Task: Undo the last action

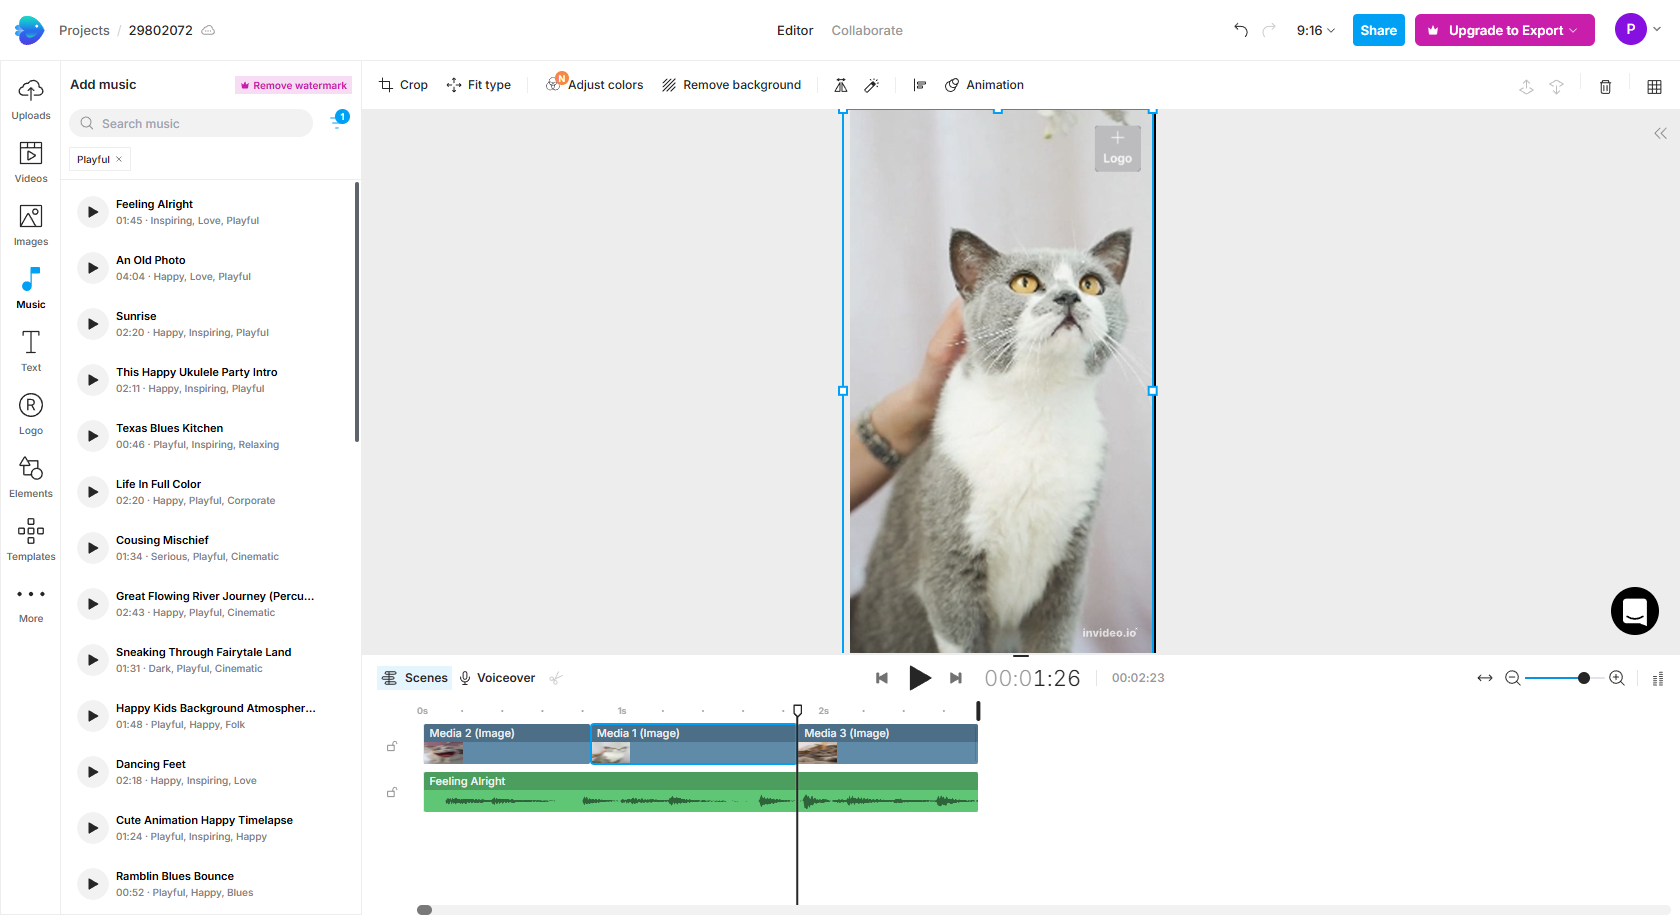Action: coord(1241,30)
